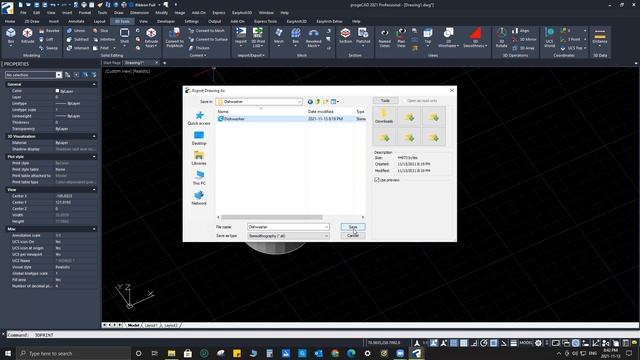The image size is (640, 360).
Task: Click the Downloads folder thumbnail
Action: (x=384, y=116)
